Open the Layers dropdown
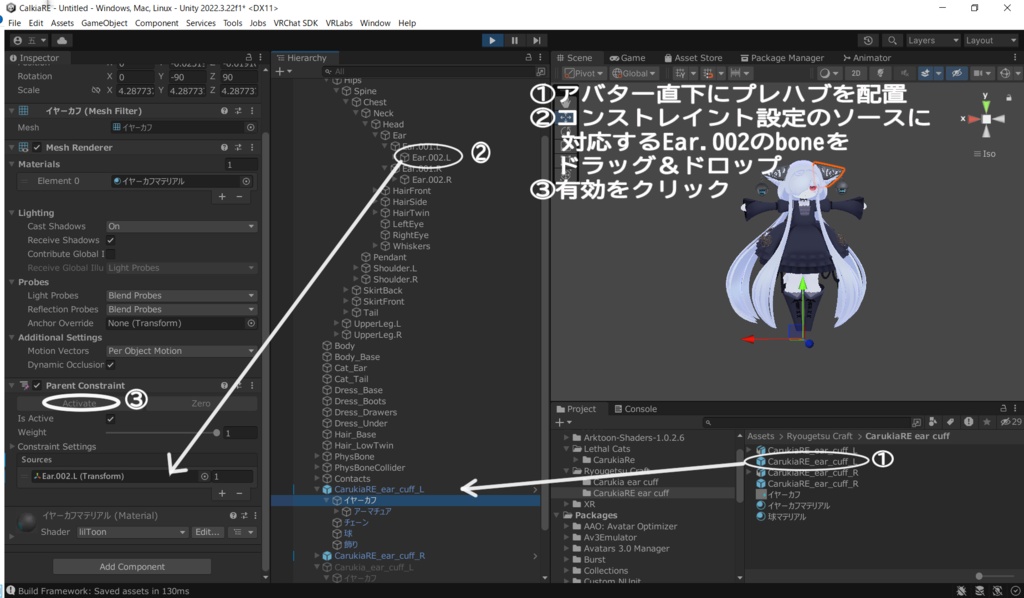Viewport: 1024px width, 598px height. click(932, 40)
